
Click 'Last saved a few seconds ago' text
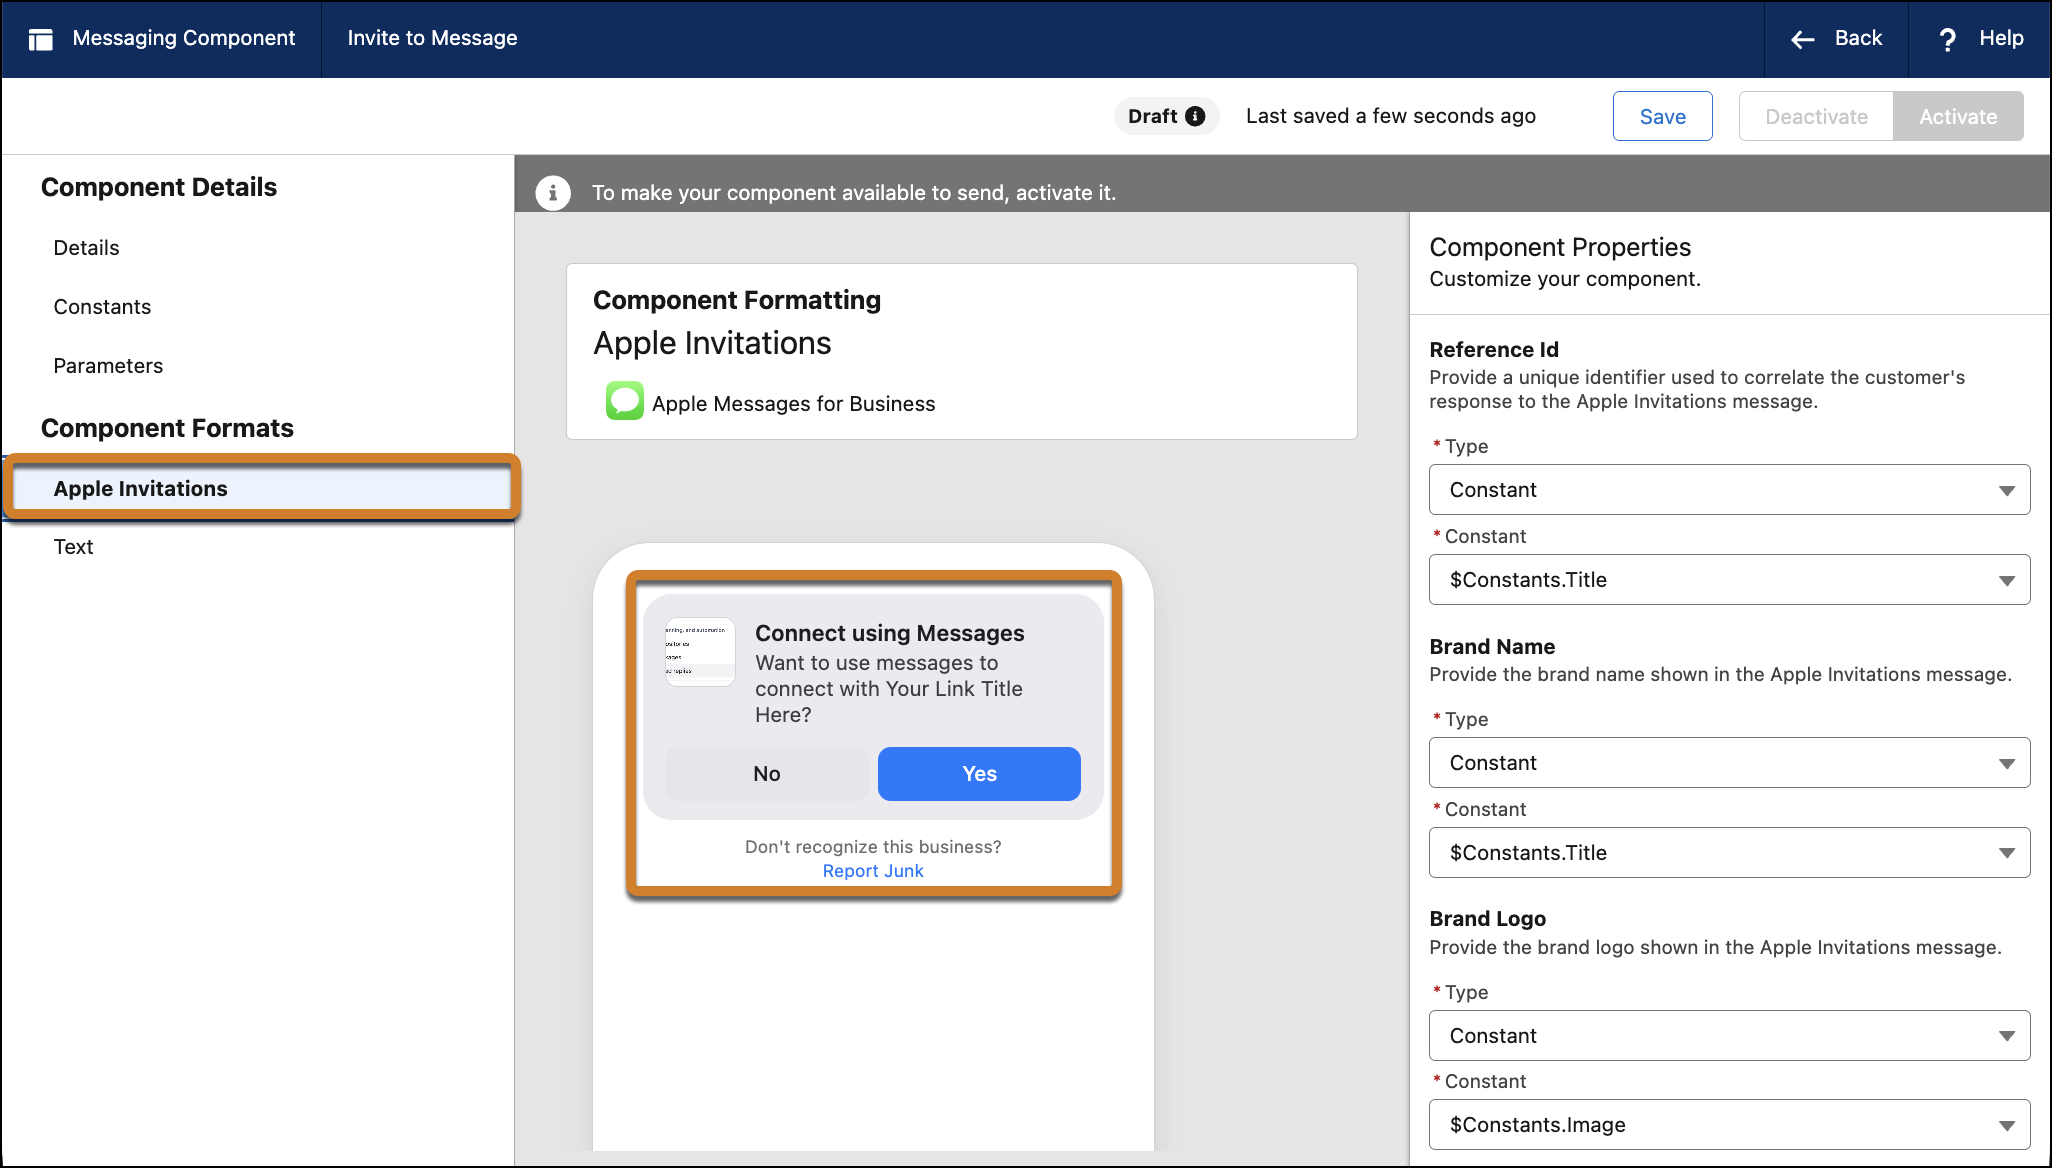[1390, 116]
